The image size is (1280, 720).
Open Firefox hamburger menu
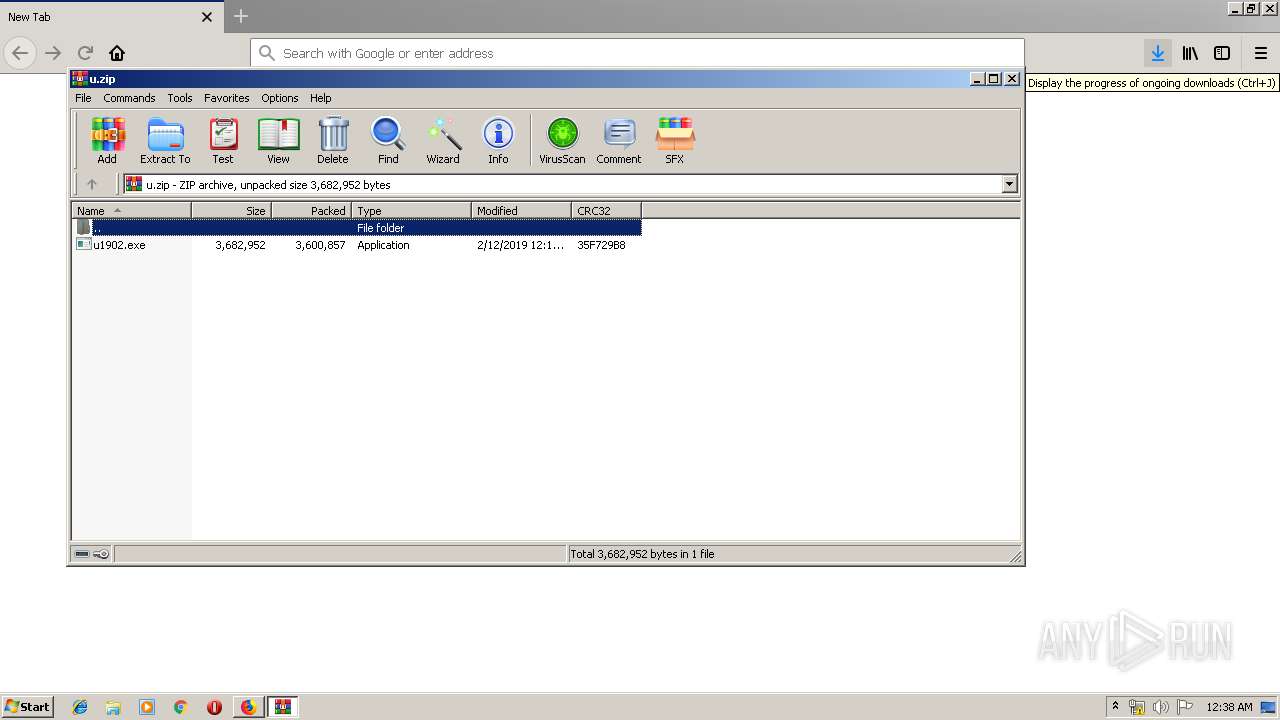coord(1261,53)
